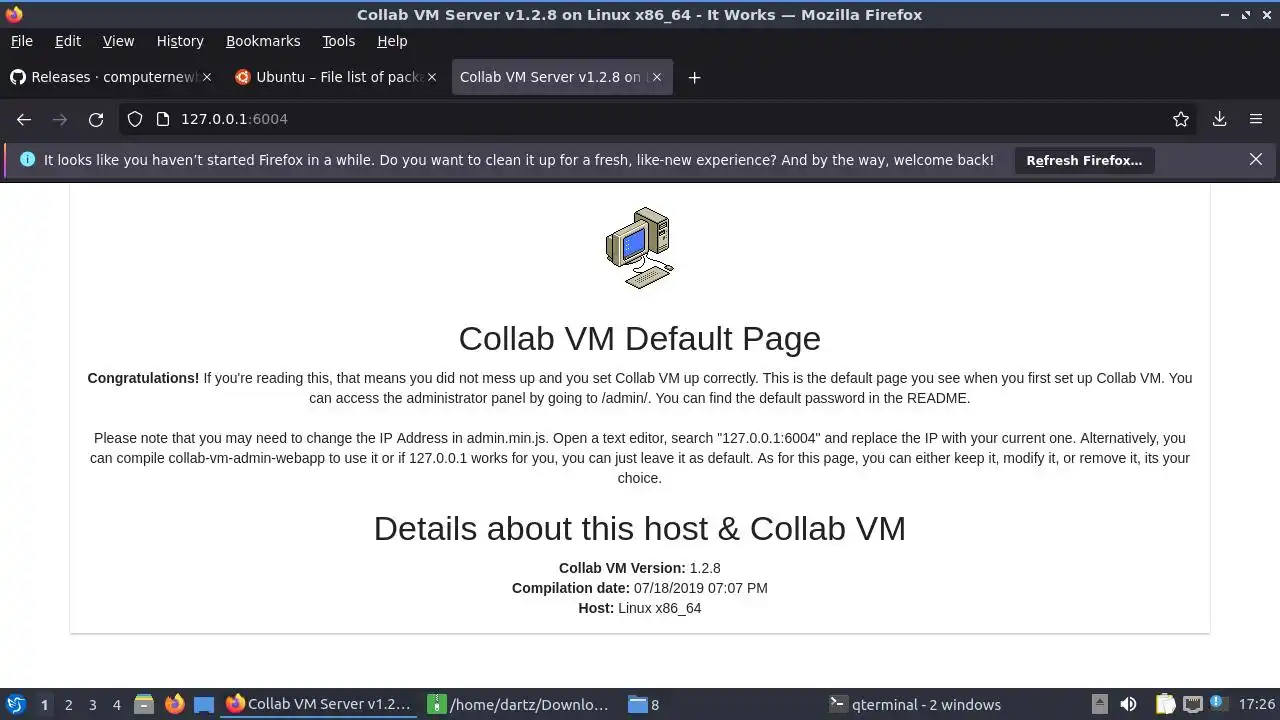Open the Help menu
Screen dimensions: 1280x720
[392, 41]
